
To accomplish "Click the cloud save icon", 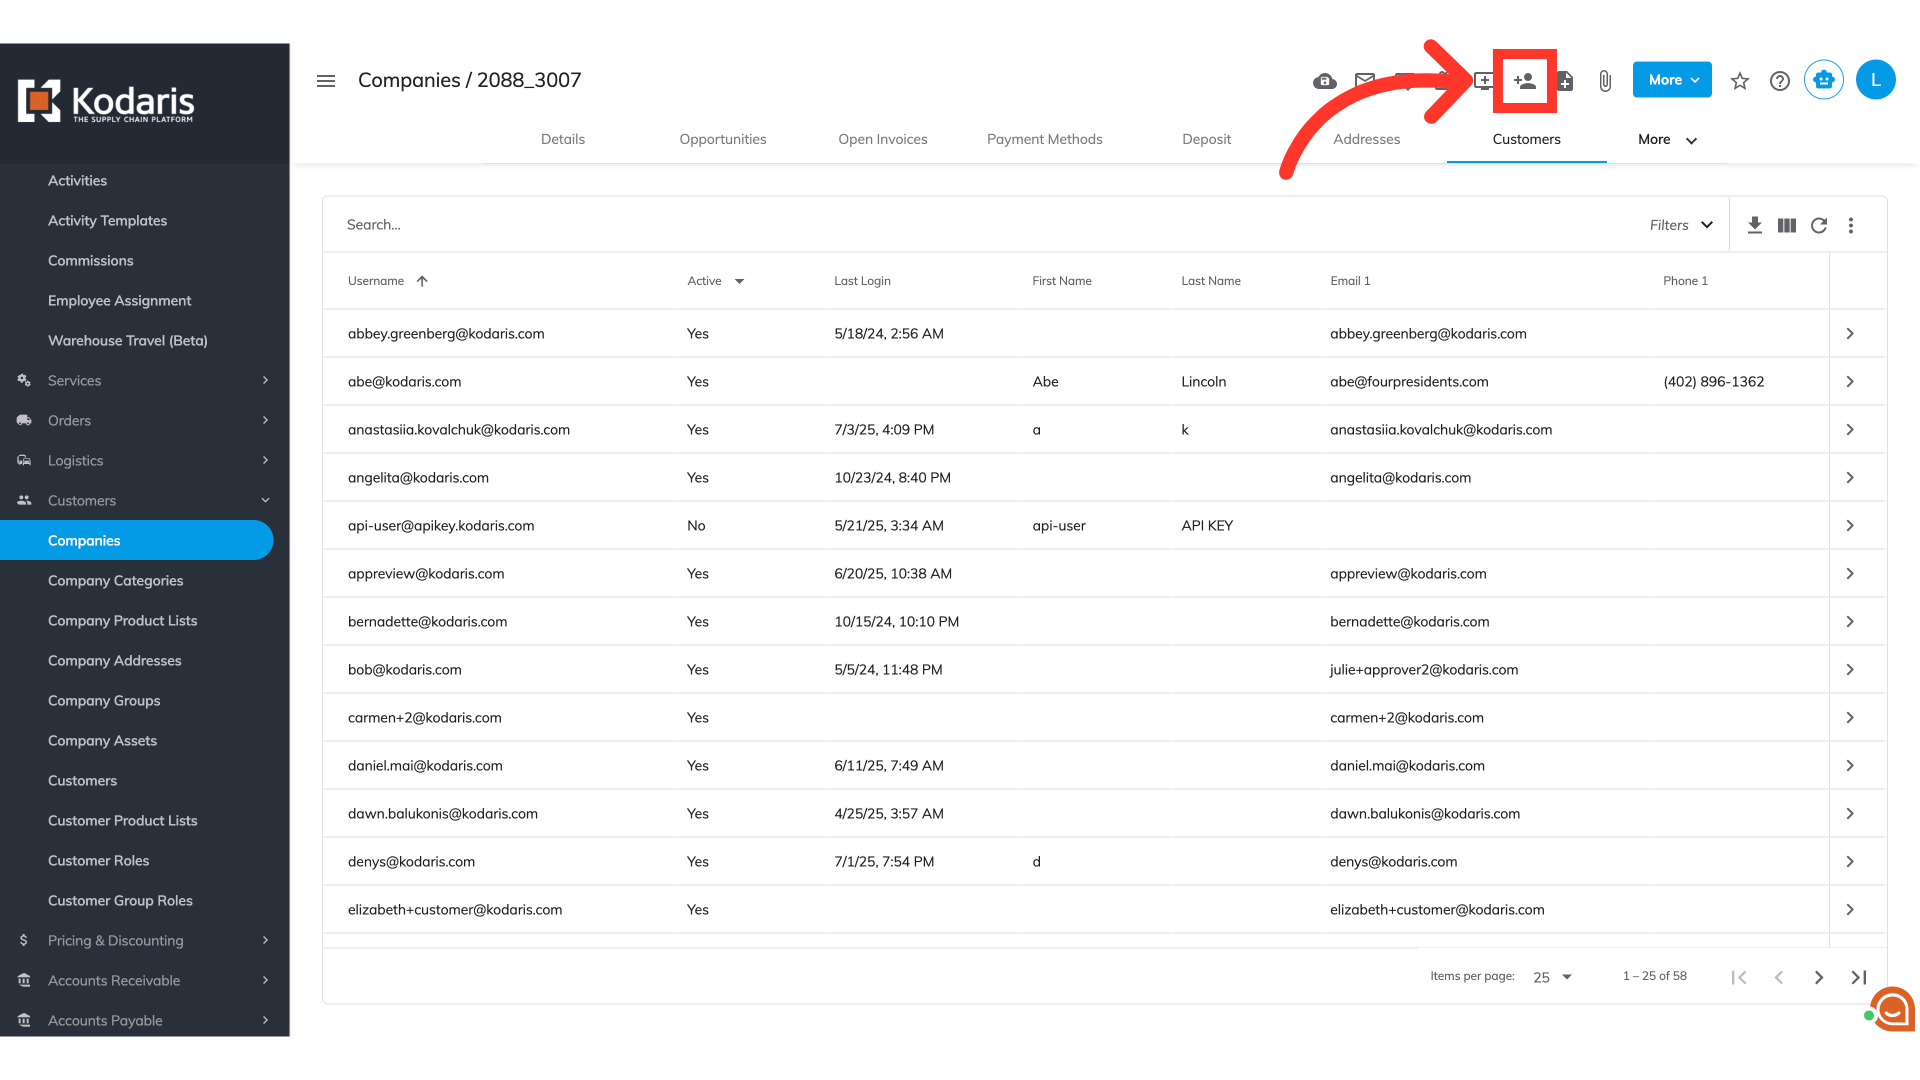I will coord(1324,81).
